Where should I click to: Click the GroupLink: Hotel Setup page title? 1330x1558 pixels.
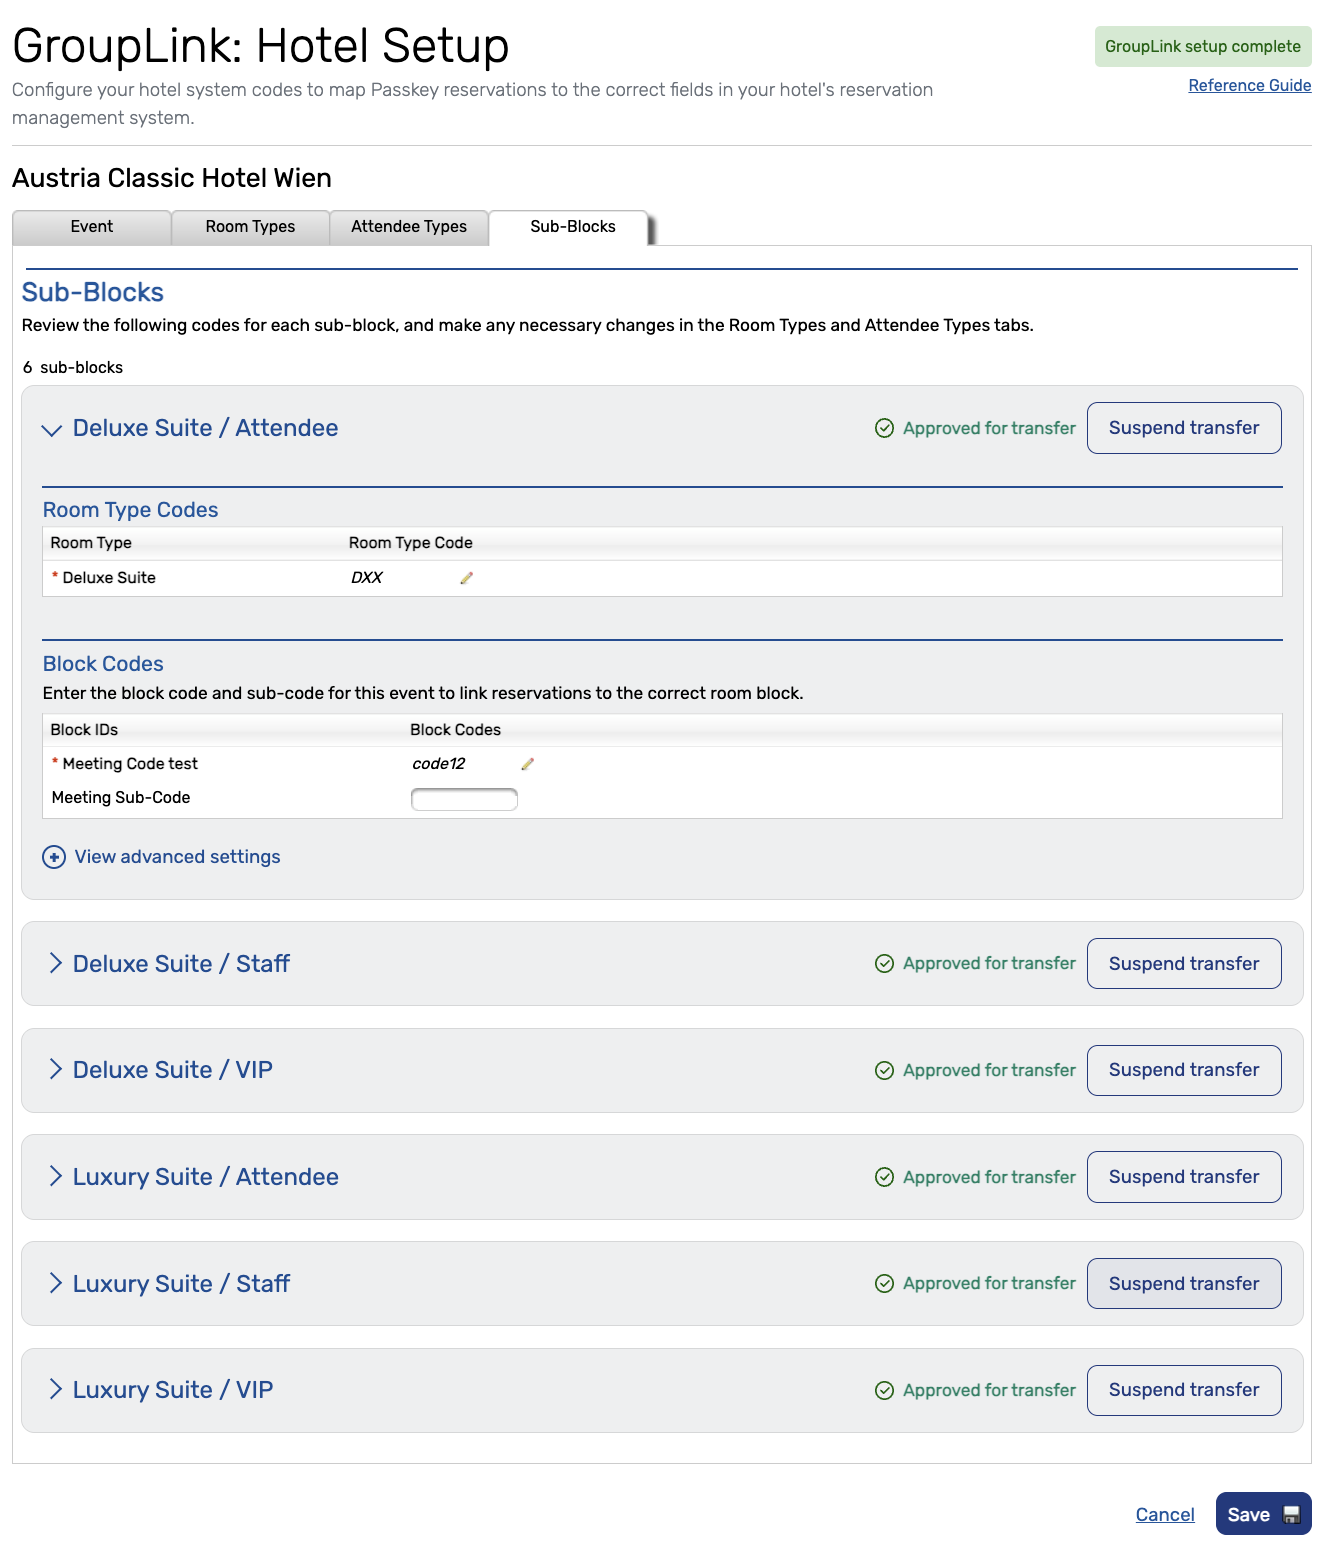pyautogui.click(x=261, y=46)
